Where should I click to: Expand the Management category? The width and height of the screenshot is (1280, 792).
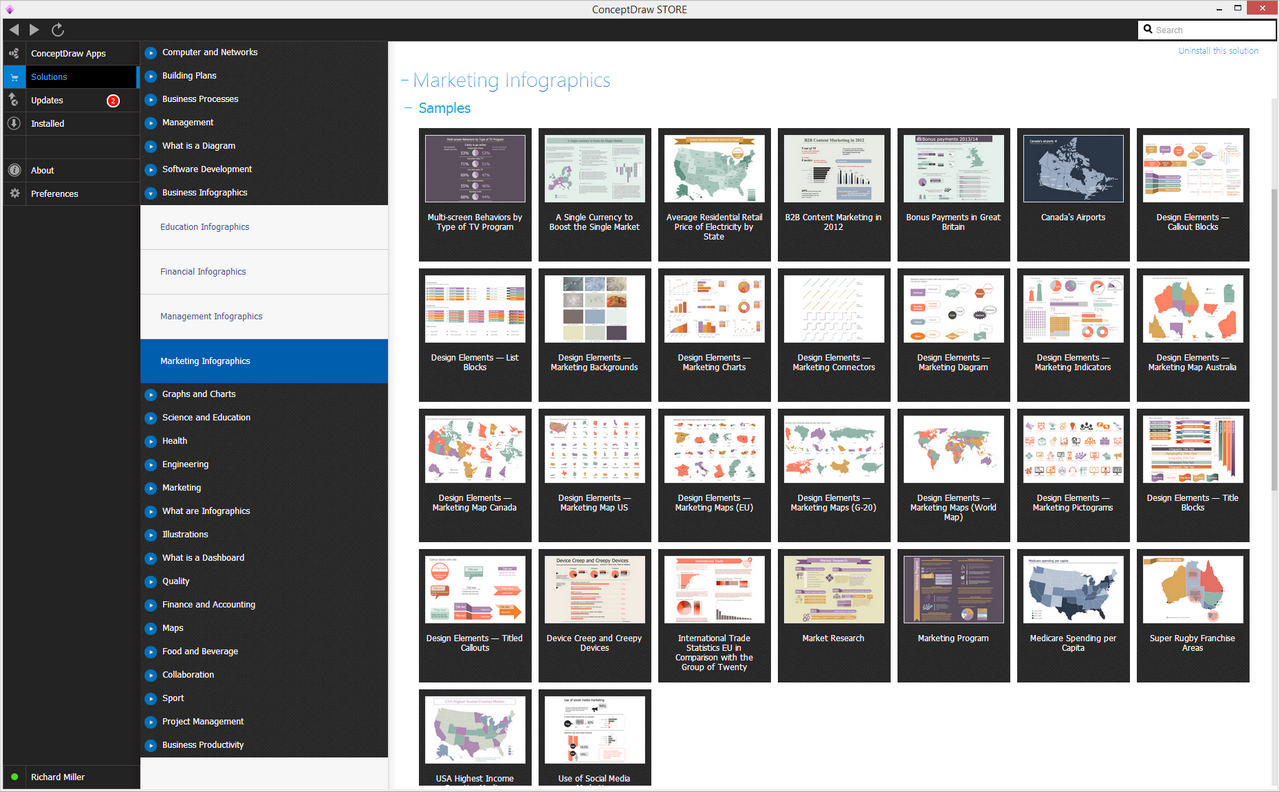pyautogui.click(x=151, y=122)
